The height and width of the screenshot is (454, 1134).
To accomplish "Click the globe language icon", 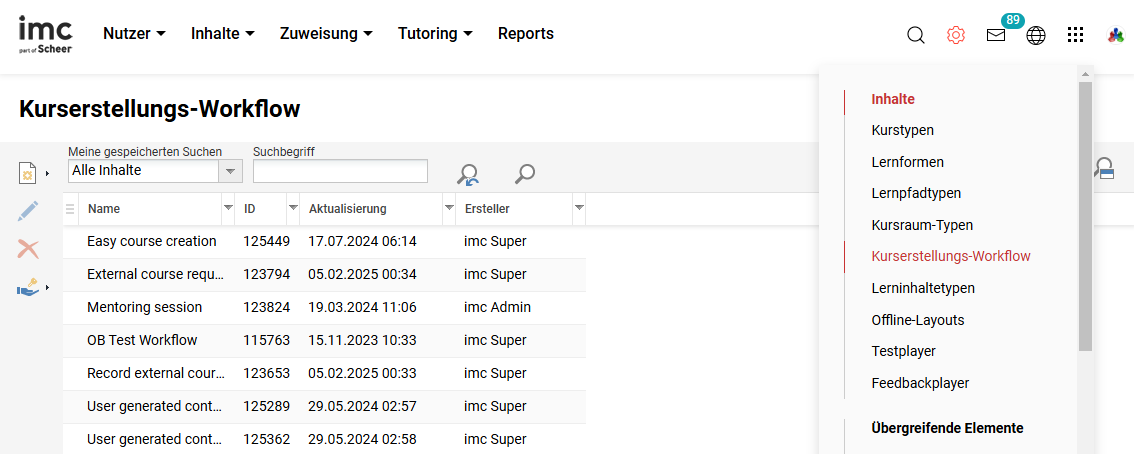I will pyautogui.click(x=1036, y=35).
